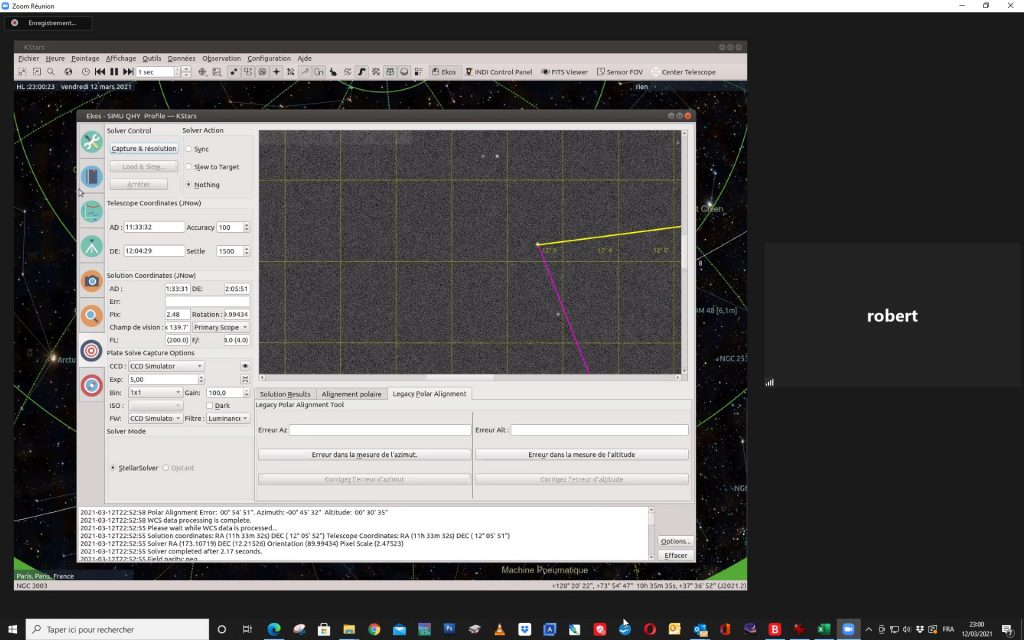Image resolution: width=1024 pixels, height=640 pixels.
Task: Enable the Dark checkbox
Action: (209, 406)
